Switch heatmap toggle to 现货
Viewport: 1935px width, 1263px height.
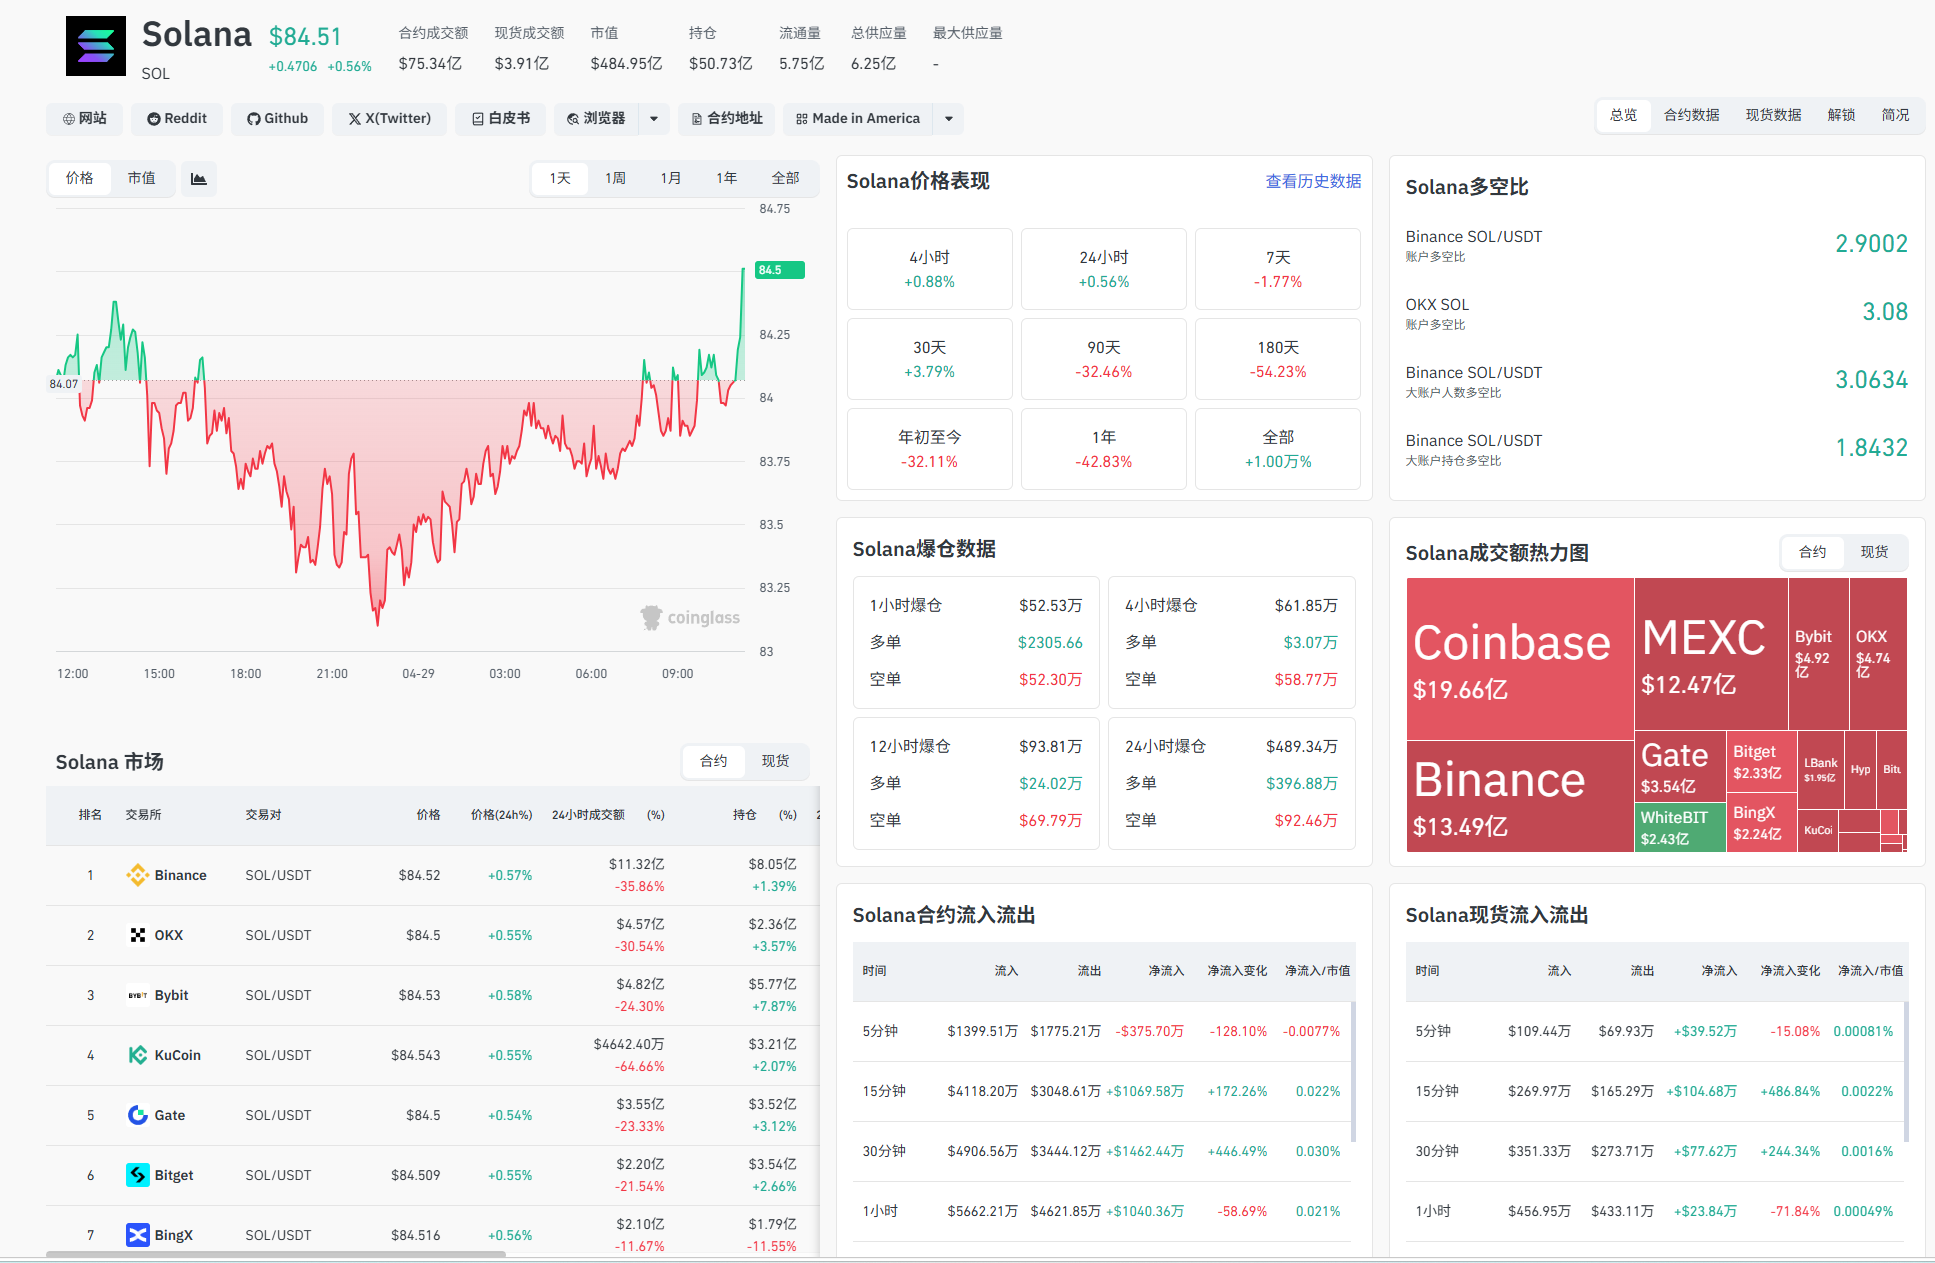(1874, 552)
